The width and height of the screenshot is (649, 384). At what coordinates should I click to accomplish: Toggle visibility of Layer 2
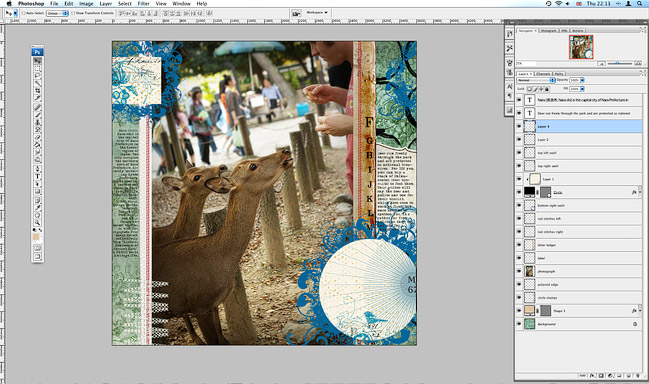[x=519, y=139]
